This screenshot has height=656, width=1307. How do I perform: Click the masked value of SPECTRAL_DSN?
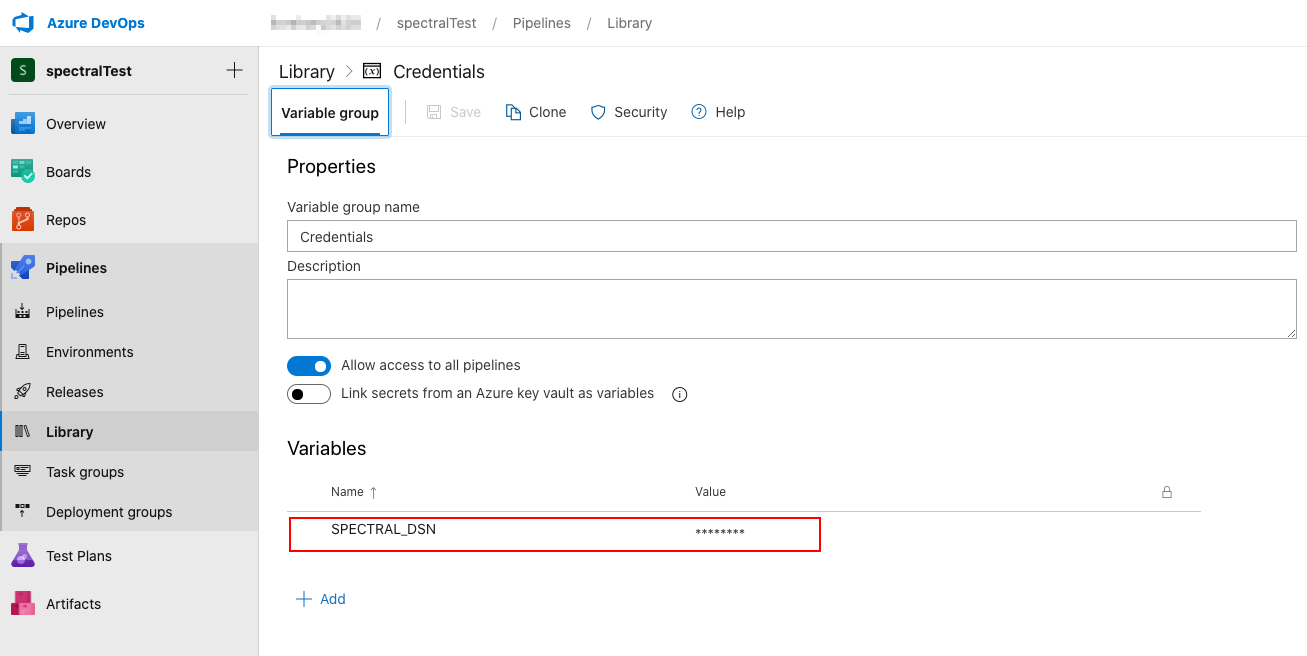tap(720, 533)
